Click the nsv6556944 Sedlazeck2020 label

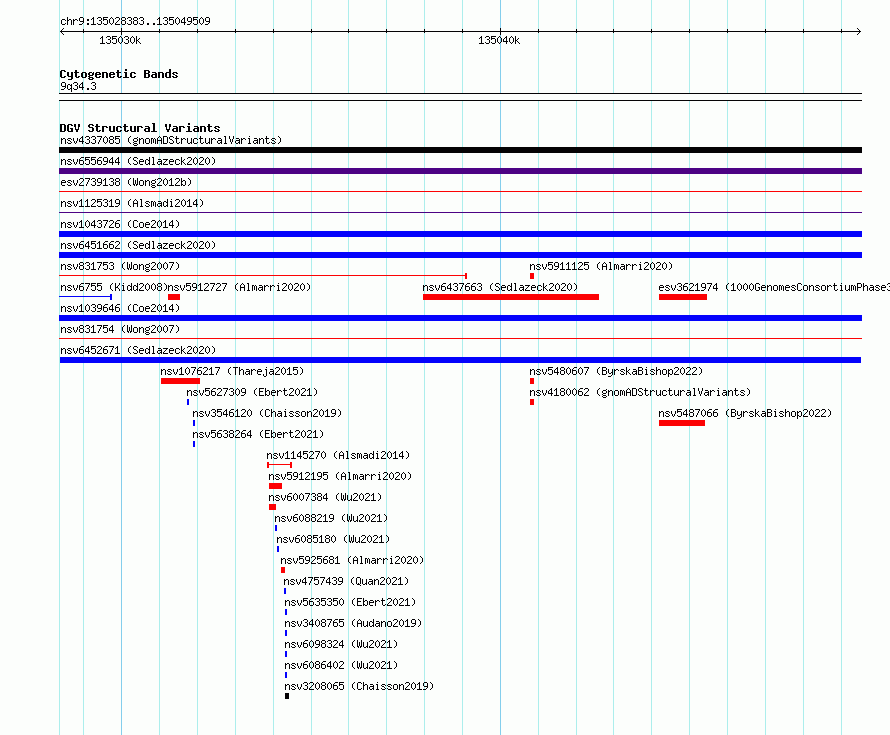(138, 161)
